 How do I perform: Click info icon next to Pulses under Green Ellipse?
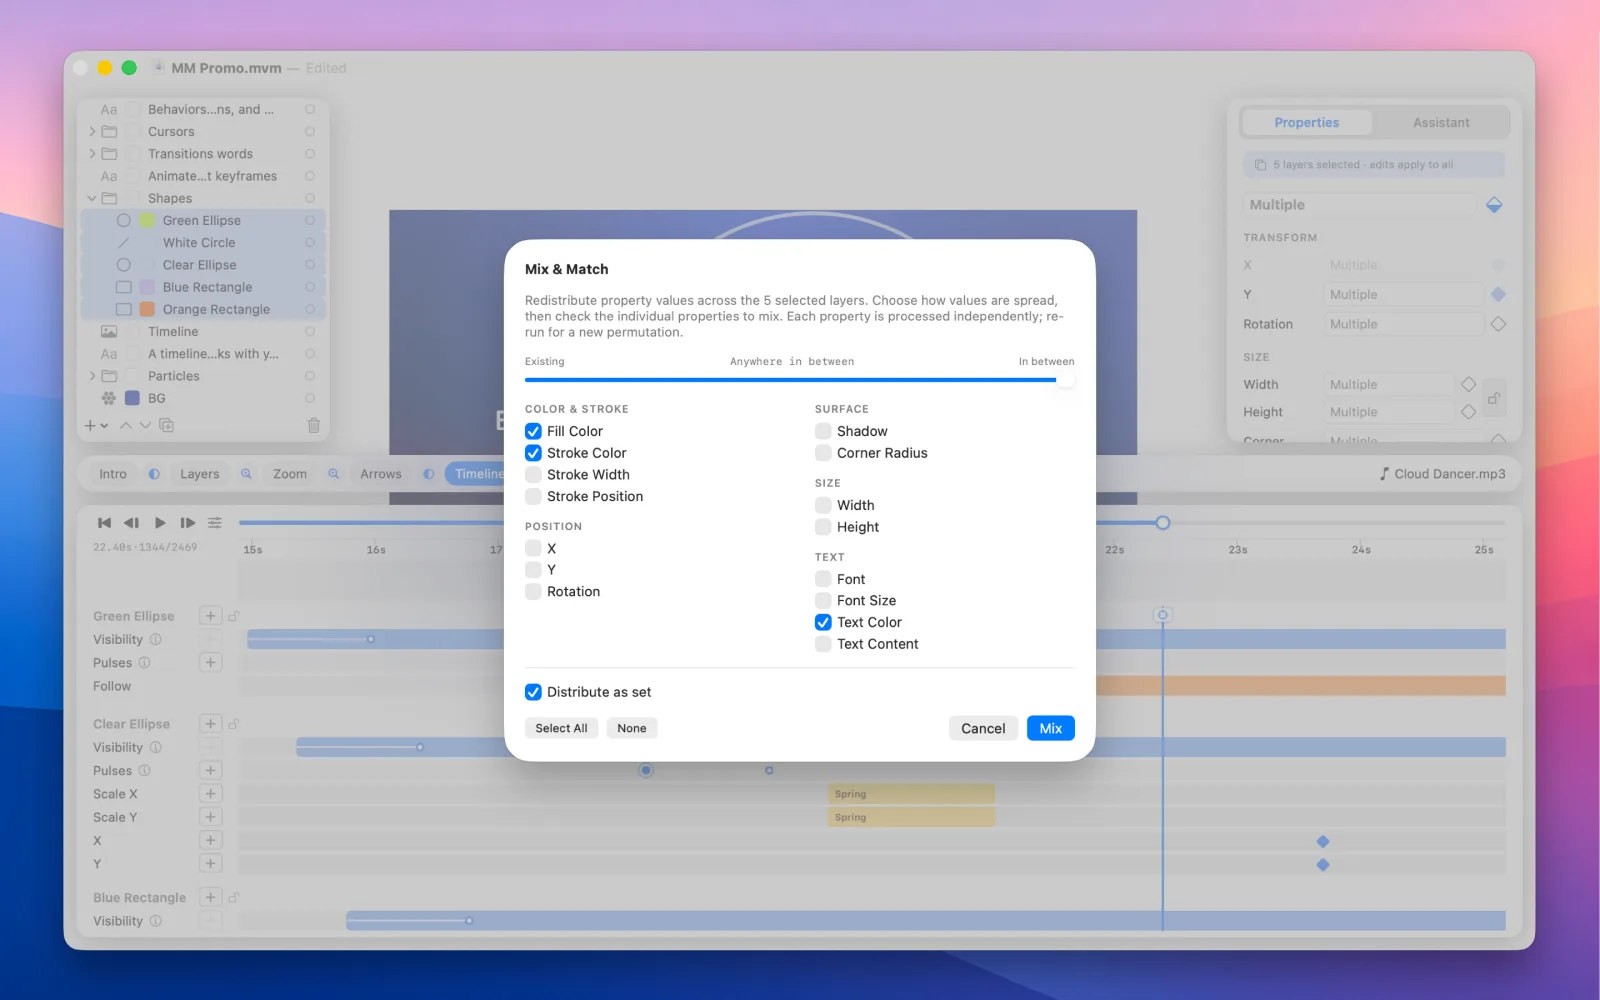pos(144,662)
